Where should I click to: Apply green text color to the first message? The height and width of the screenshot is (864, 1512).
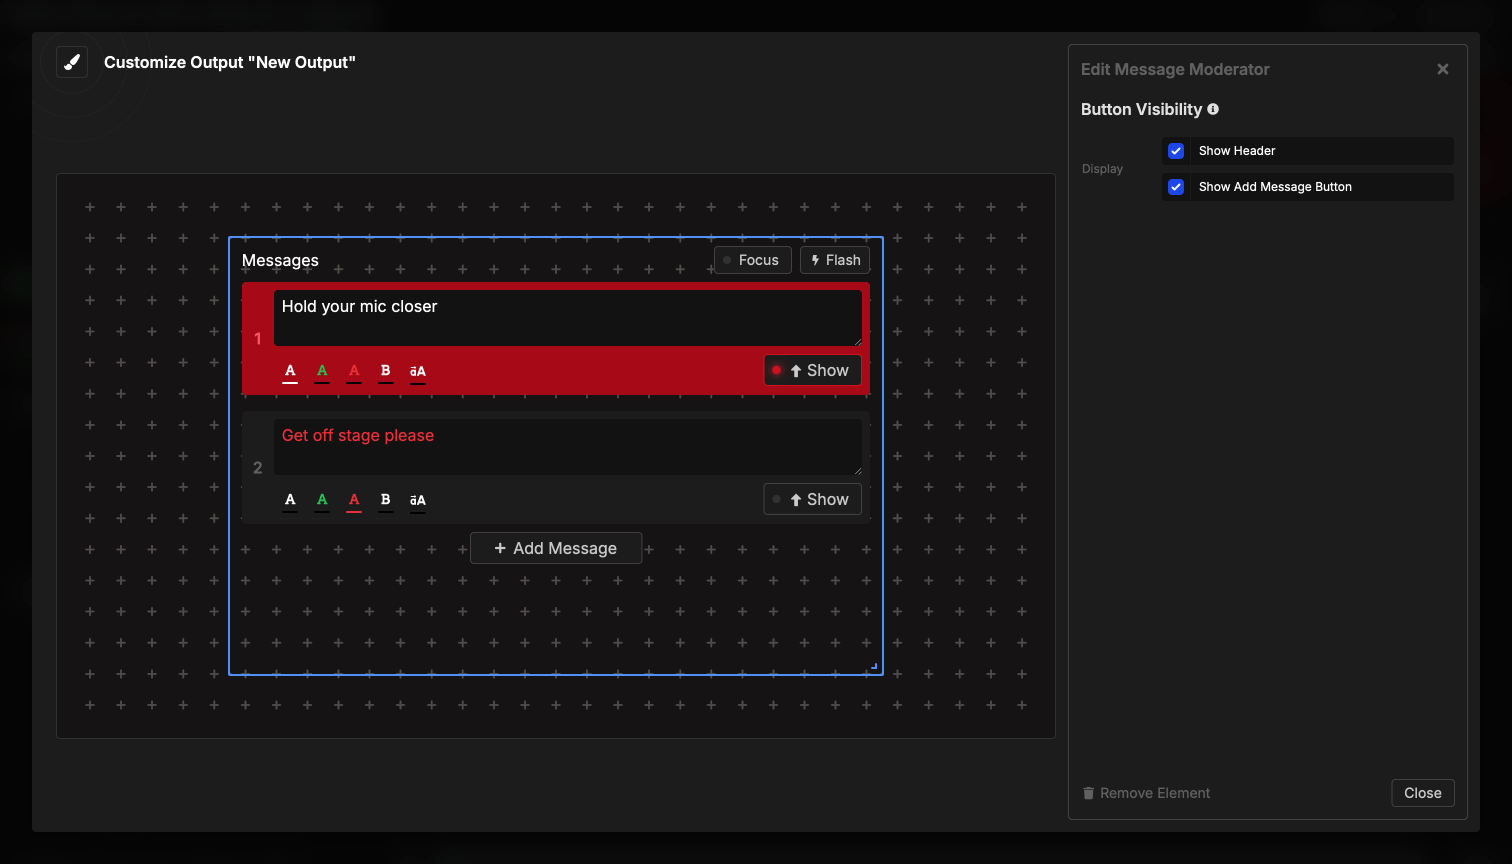tap(322, 370)
